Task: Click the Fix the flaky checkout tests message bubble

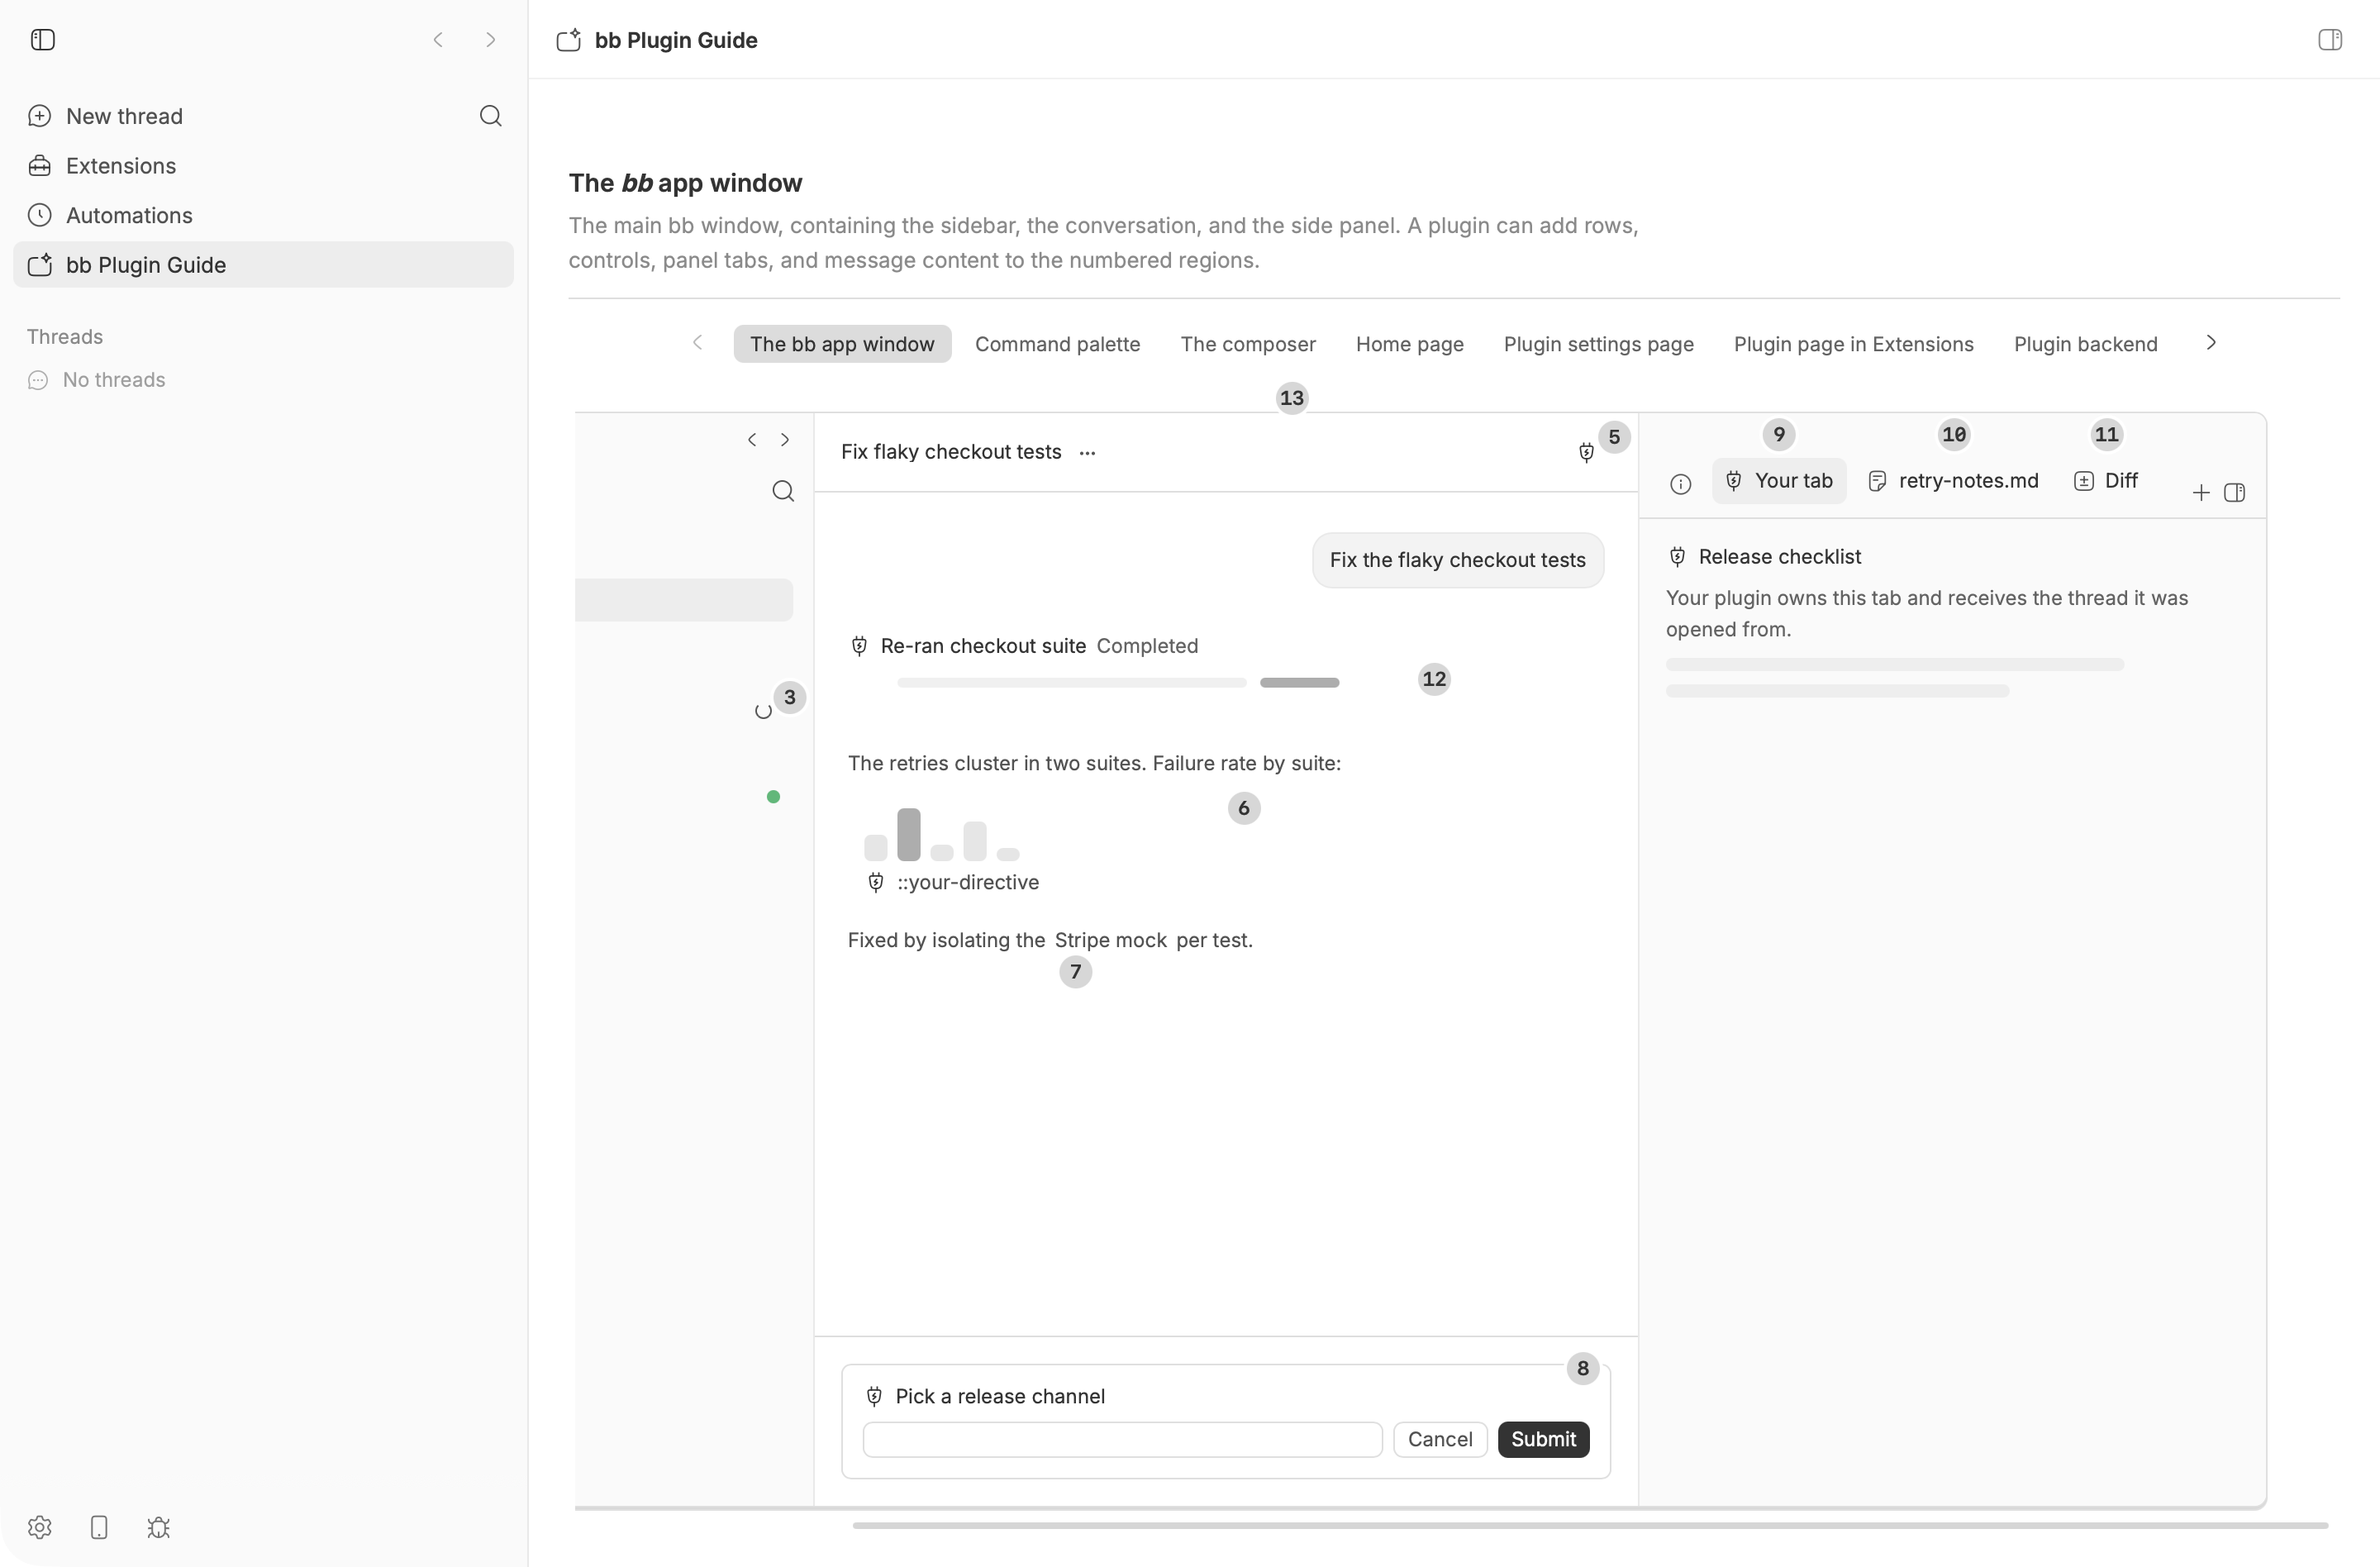Action: click(x=1457, y=560)
